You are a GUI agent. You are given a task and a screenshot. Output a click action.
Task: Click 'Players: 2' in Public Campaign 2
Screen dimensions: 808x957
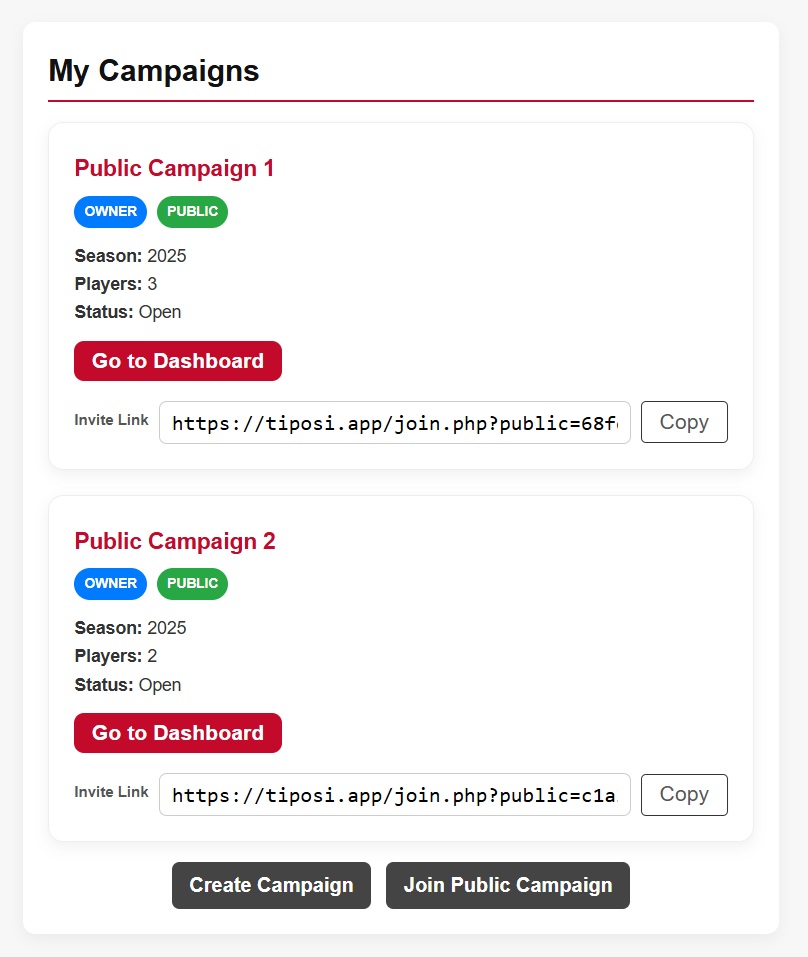click(x=115, y=656)
